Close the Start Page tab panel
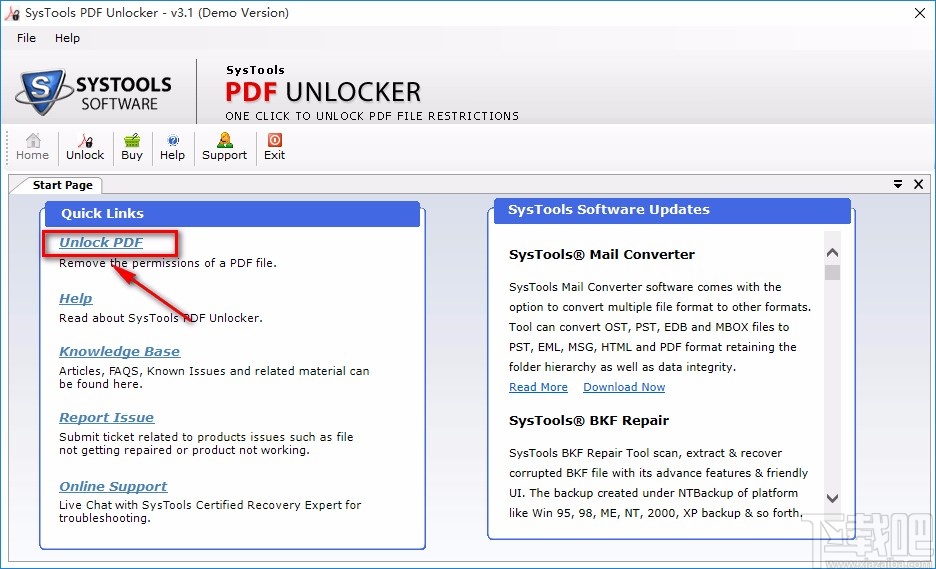This screenshot has height=569, width=936. pyautogui.click(x=919, y=184)
